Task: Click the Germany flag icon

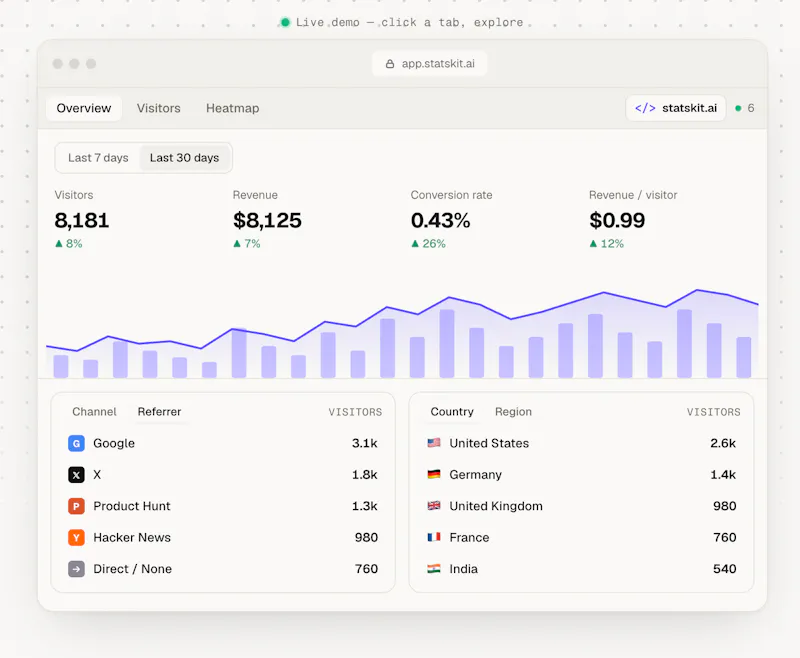Action: pyautogui.click(x=434, y=474)
